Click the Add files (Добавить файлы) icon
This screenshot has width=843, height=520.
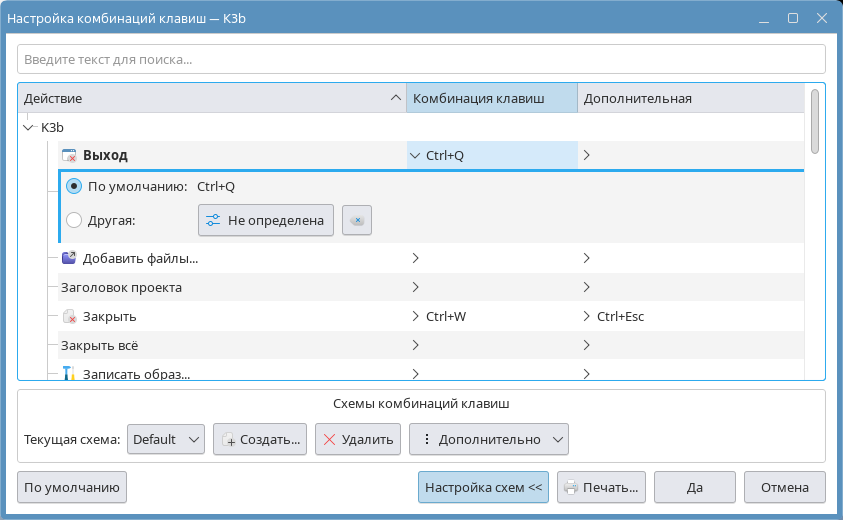[69, 258]
